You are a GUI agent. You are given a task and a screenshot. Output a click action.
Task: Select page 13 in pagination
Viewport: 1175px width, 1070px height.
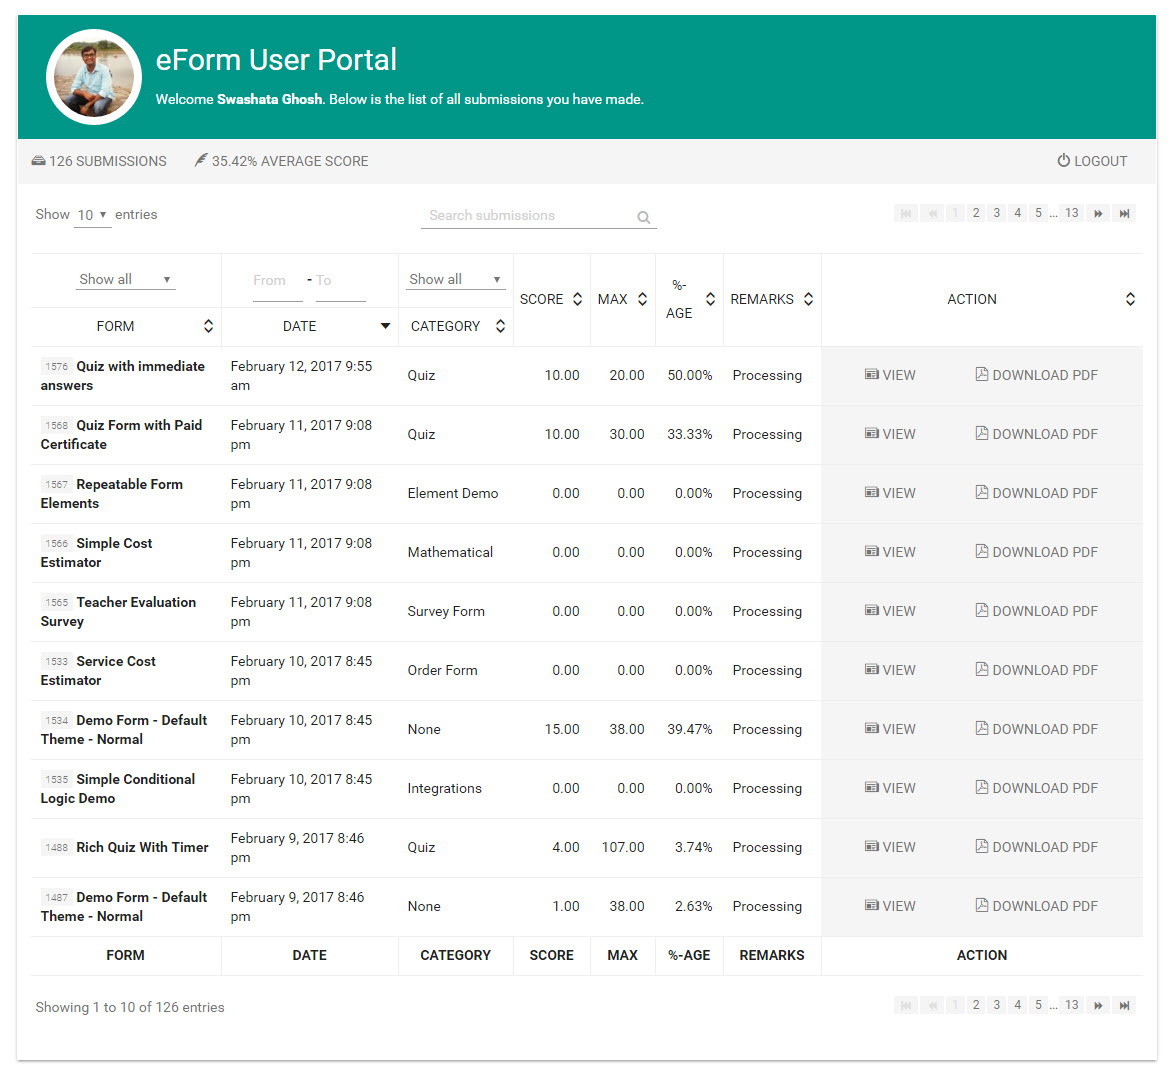click(1071, 213)
